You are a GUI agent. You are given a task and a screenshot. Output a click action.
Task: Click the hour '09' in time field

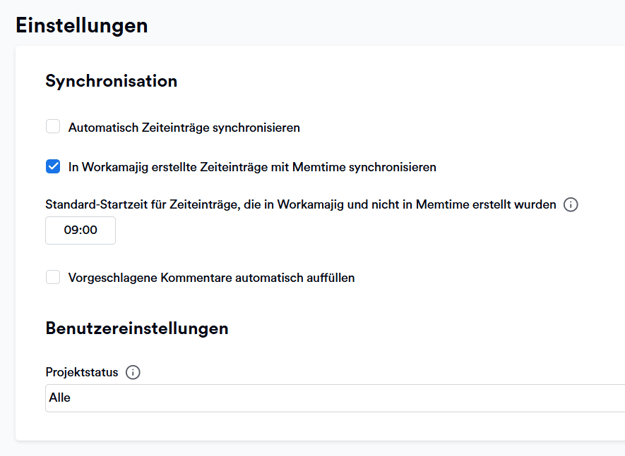click(71, 230)
